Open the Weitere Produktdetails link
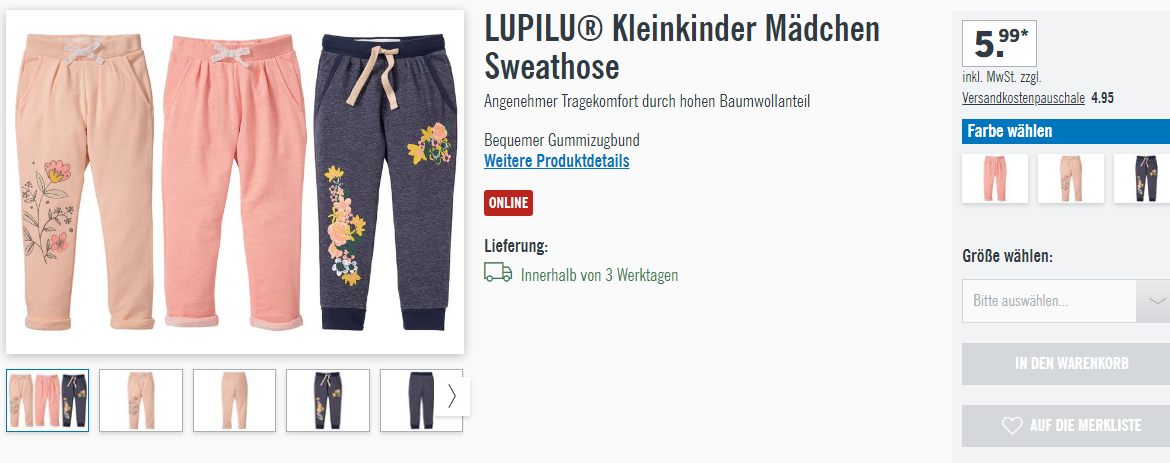 (x=557, y=161)
